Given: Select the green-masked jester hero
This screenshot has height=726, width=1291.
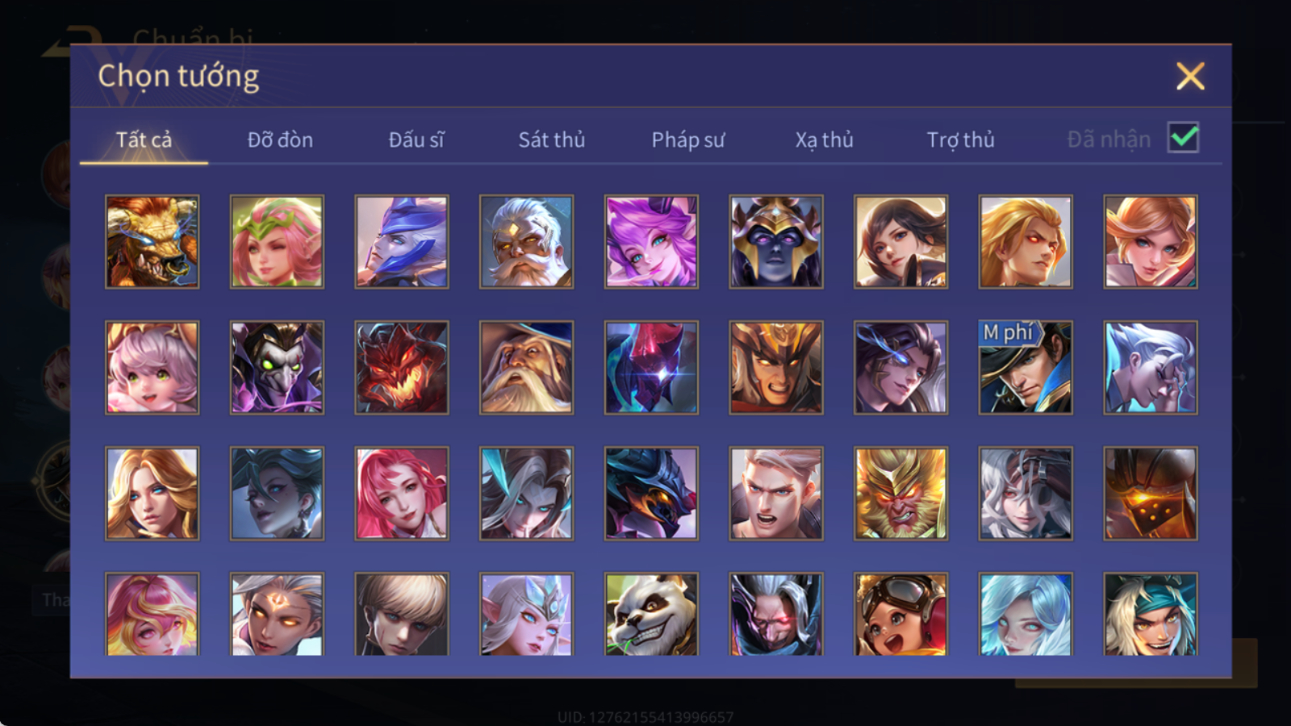Looking at the screenshot, I should (277, 367).
